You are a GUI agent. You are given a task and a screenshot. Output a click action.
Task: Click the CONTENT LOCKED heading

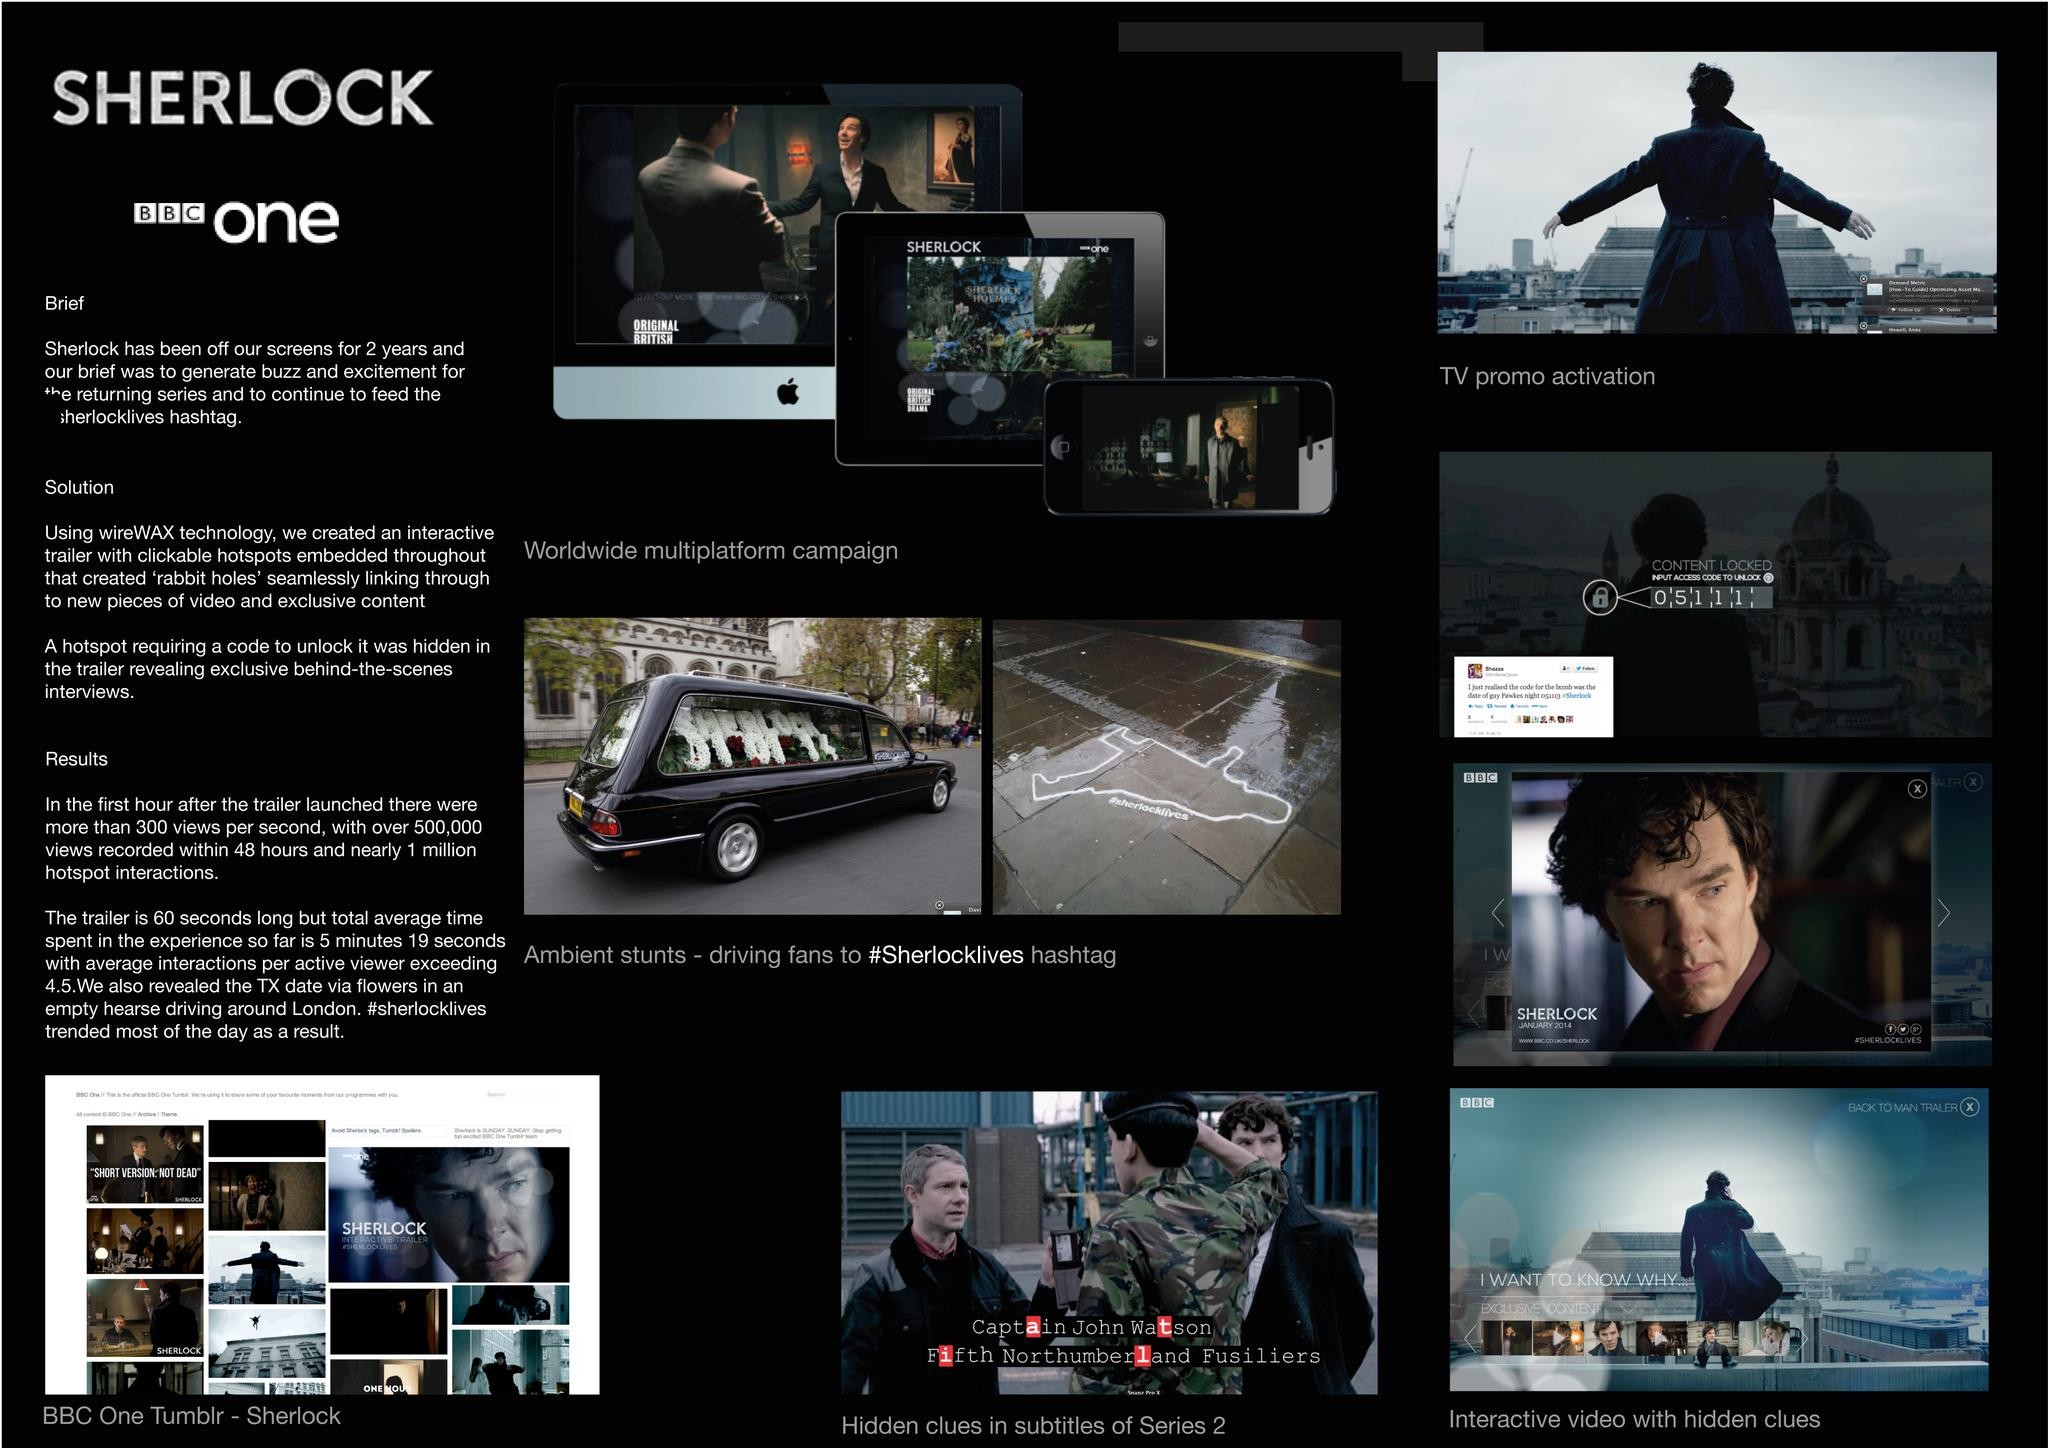click(1711, 565)
